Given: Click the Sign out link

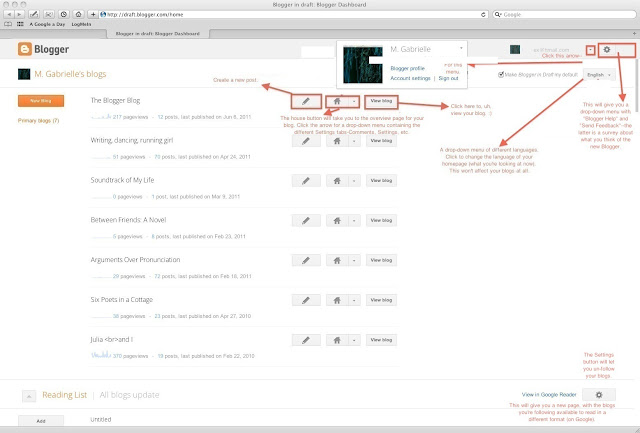Looking at the screenshot, I should click(448, 78).
